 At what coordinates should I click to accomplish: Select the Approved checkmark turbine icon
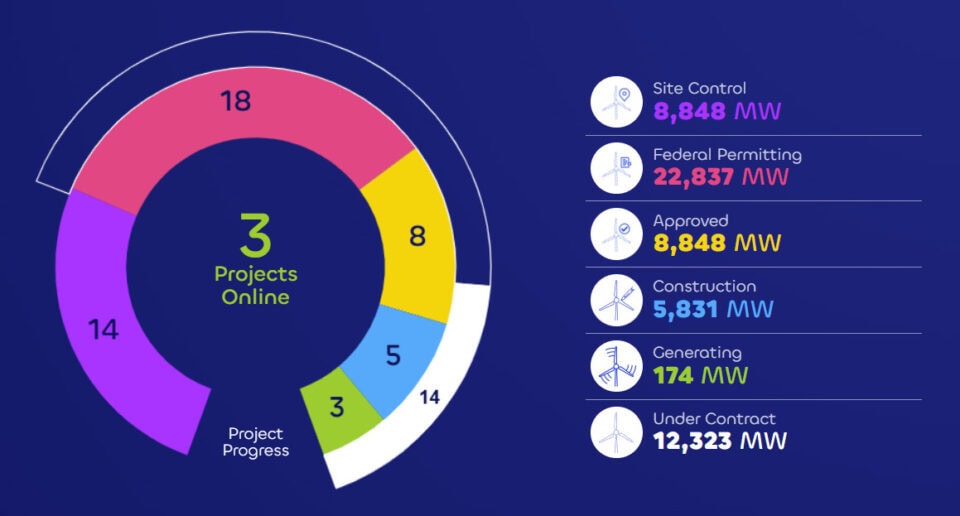point(616,234)
